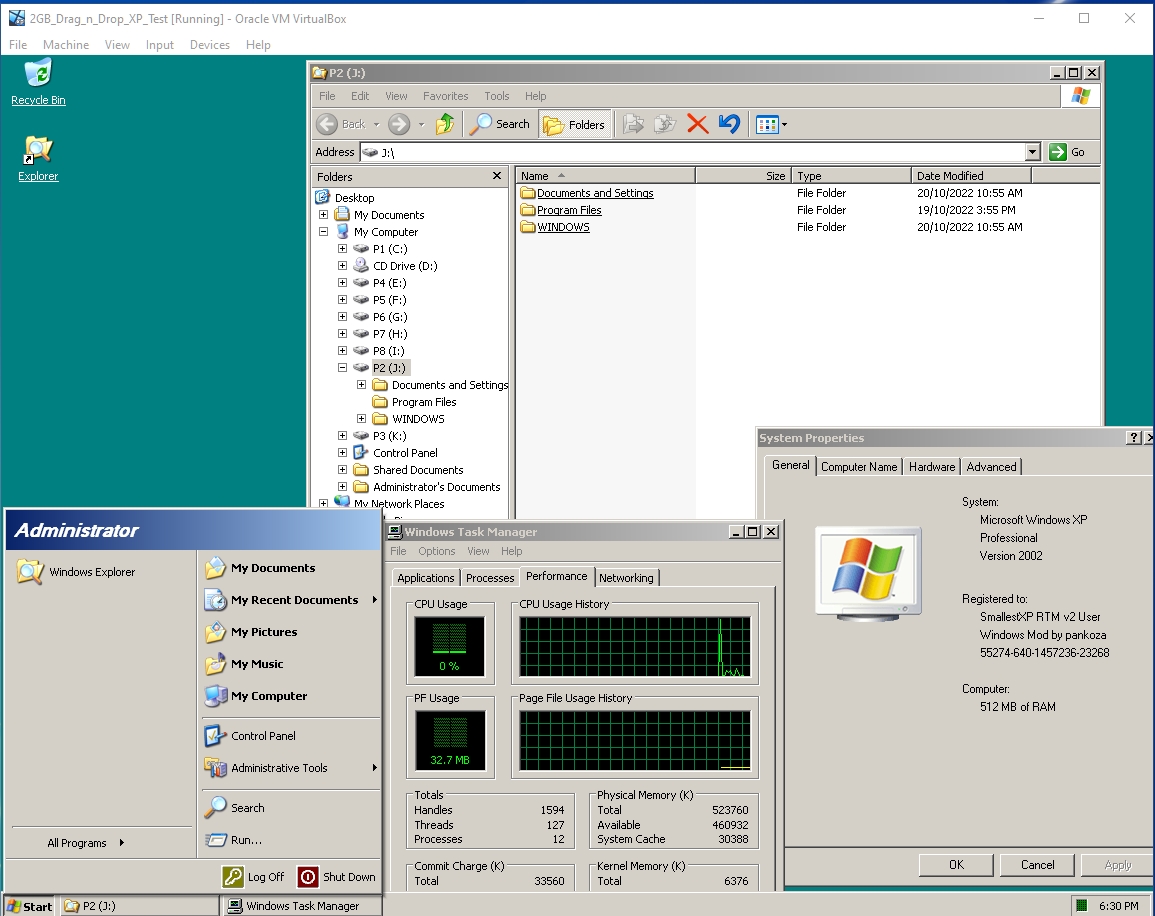
Task: Open Task Manager View menu
Action: point(478,551)
